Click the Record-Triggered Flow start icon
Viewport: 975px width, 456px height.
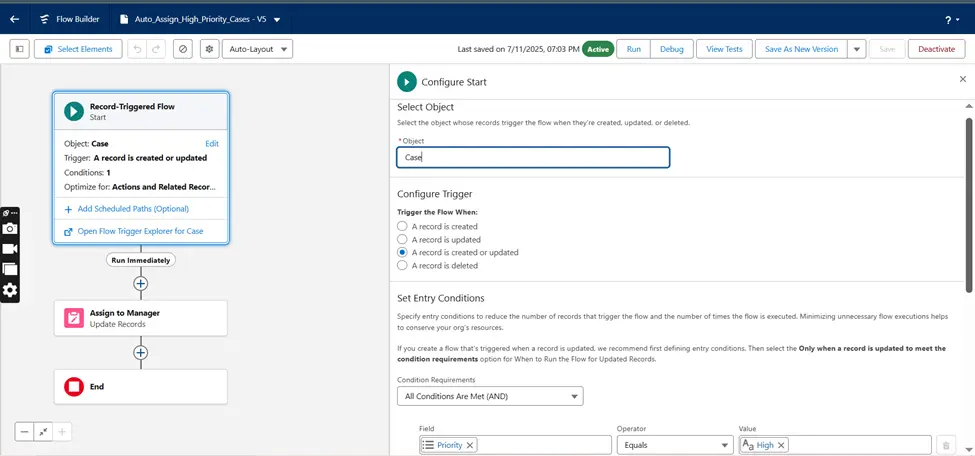(73, 111)
